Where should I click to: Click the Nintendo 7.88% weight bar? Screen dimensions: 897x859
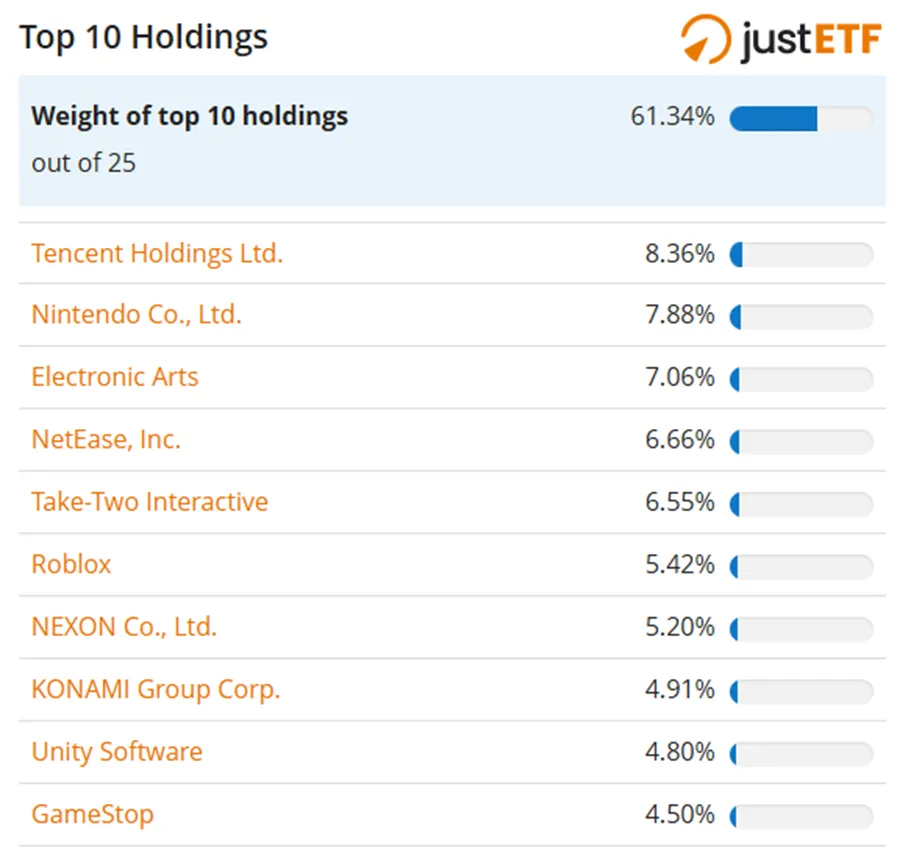(x=801, y=317)
